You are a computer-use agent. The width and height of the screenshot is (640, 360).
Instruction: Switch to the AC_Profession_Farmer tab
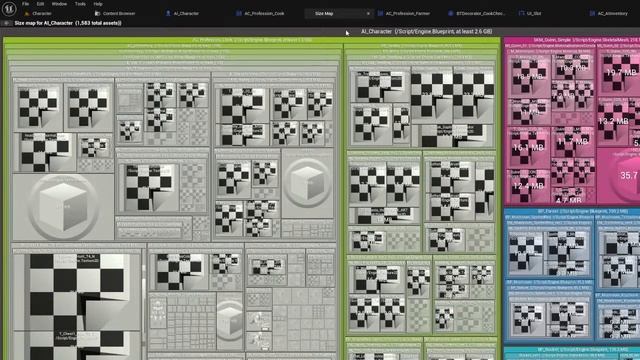click(403, 13)
